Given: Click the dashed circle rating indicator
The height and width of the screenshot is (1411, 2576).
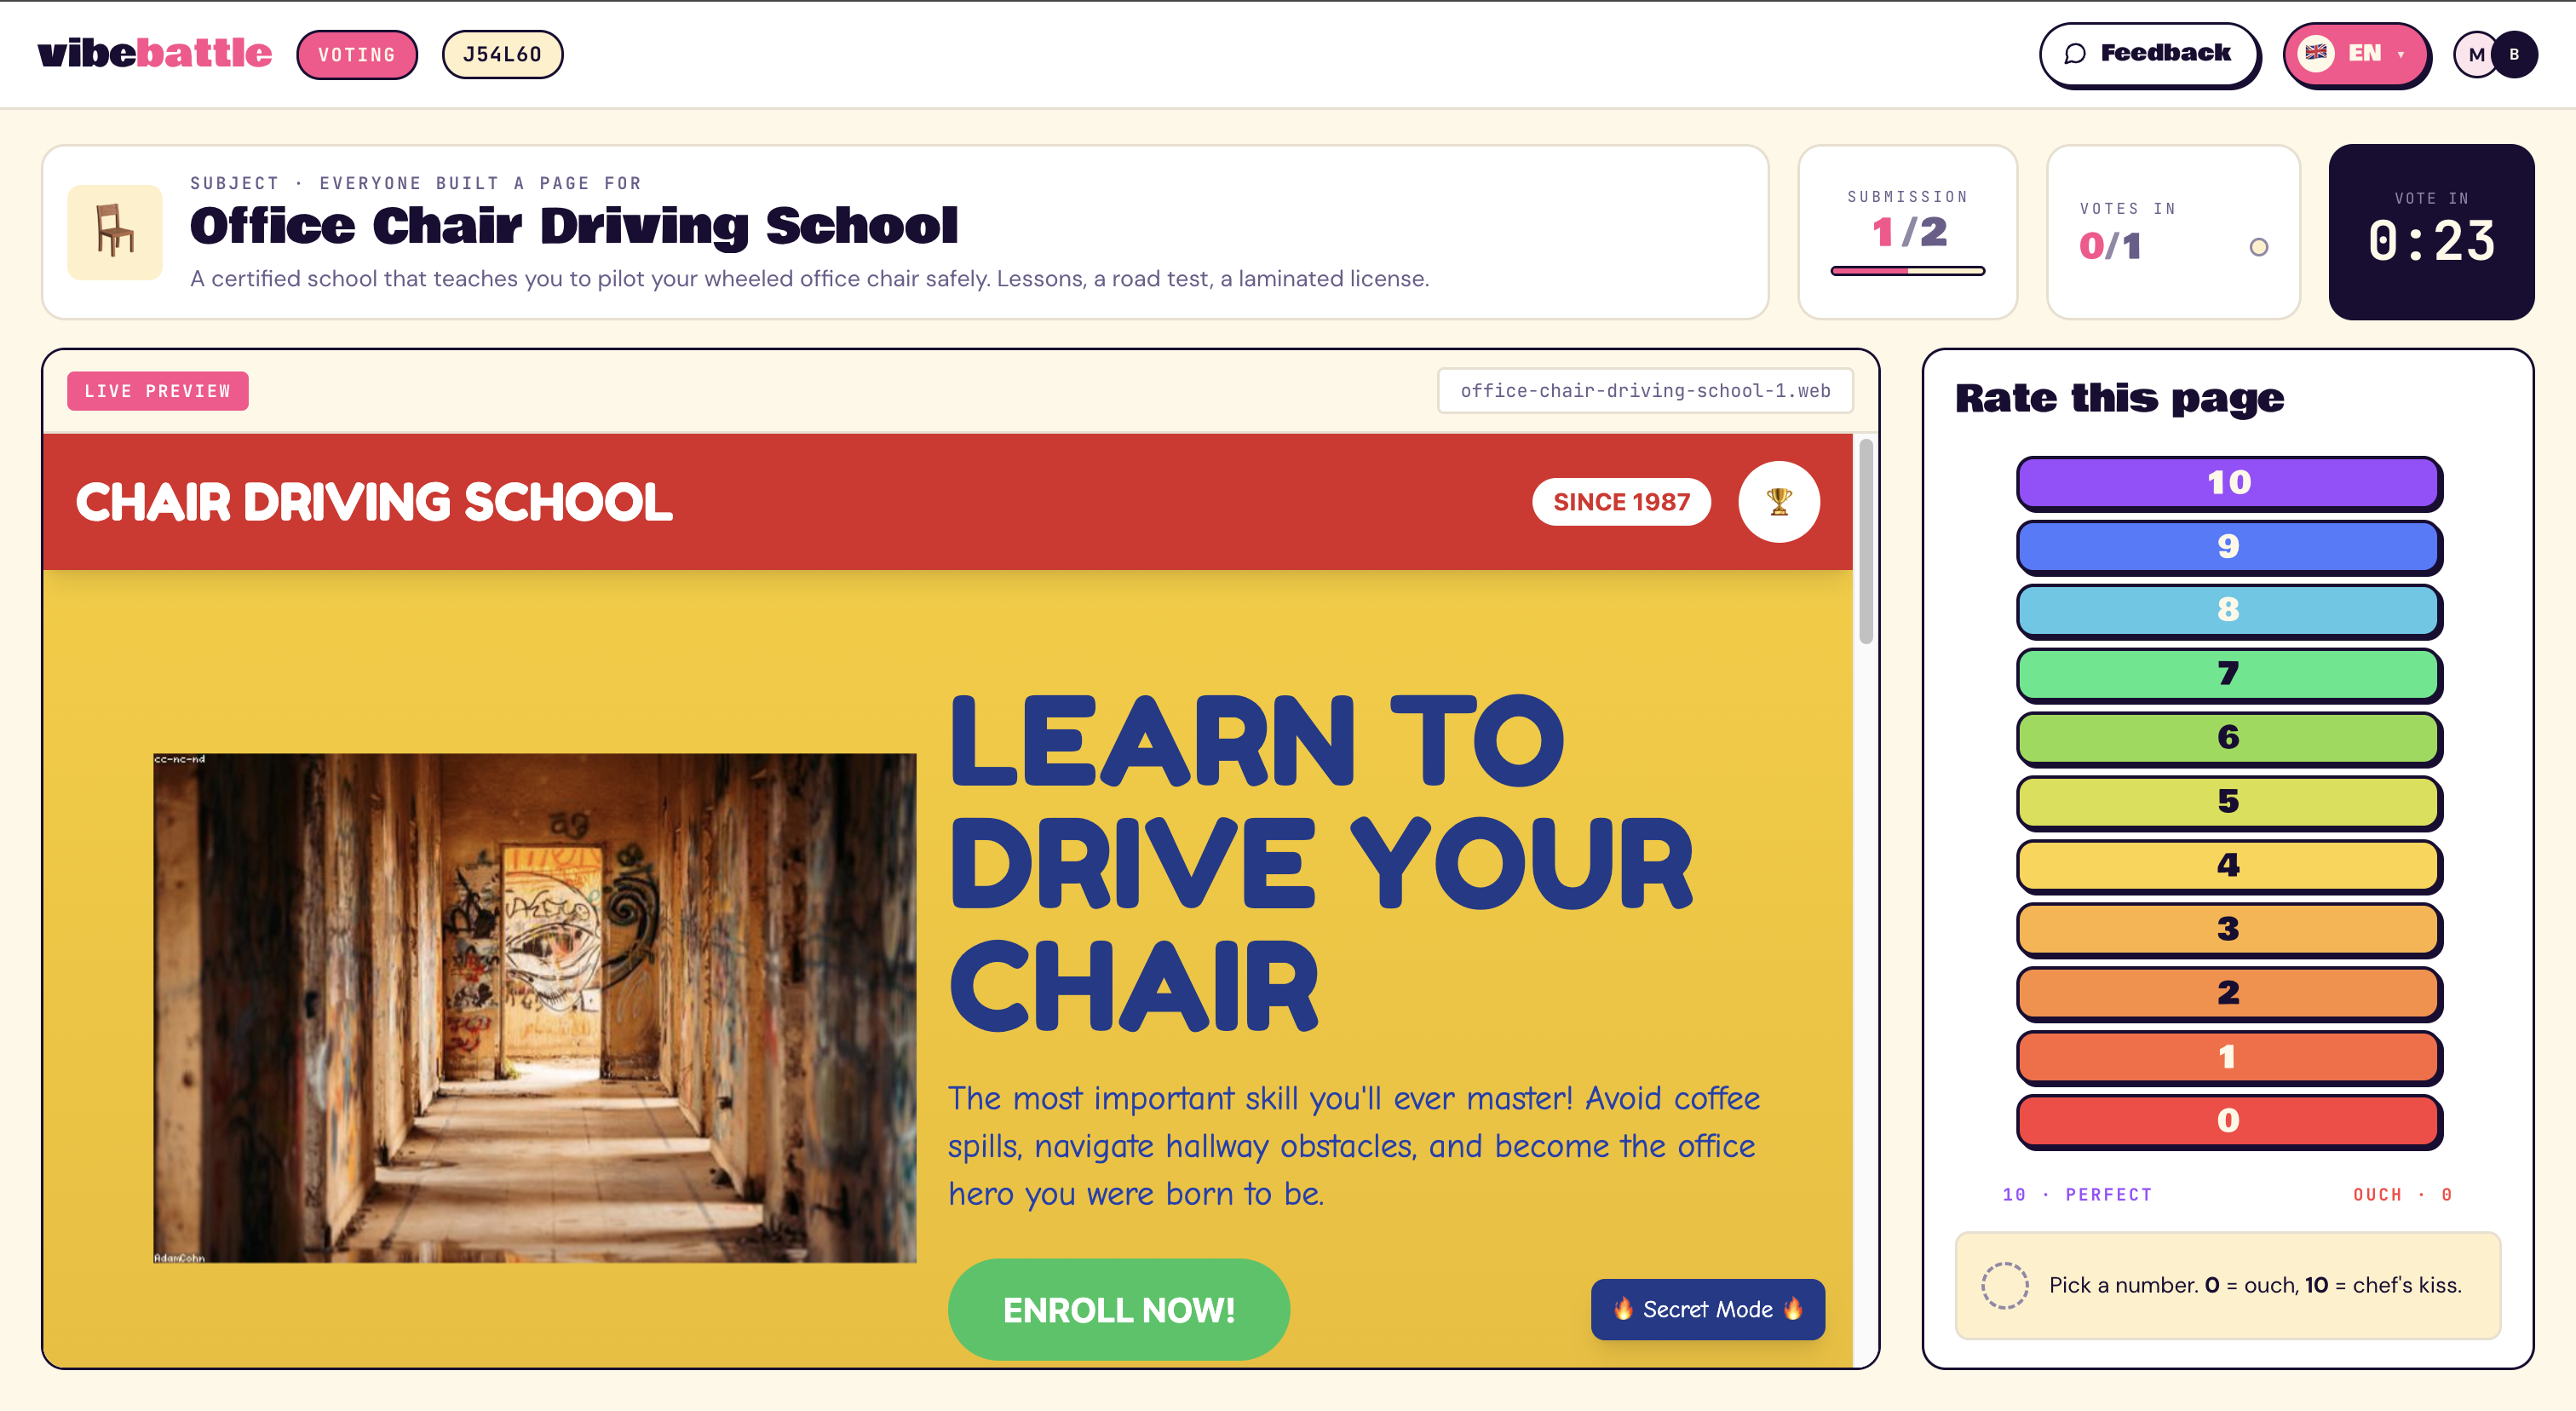Looking at the screenshot, I should [2004, 1285].
